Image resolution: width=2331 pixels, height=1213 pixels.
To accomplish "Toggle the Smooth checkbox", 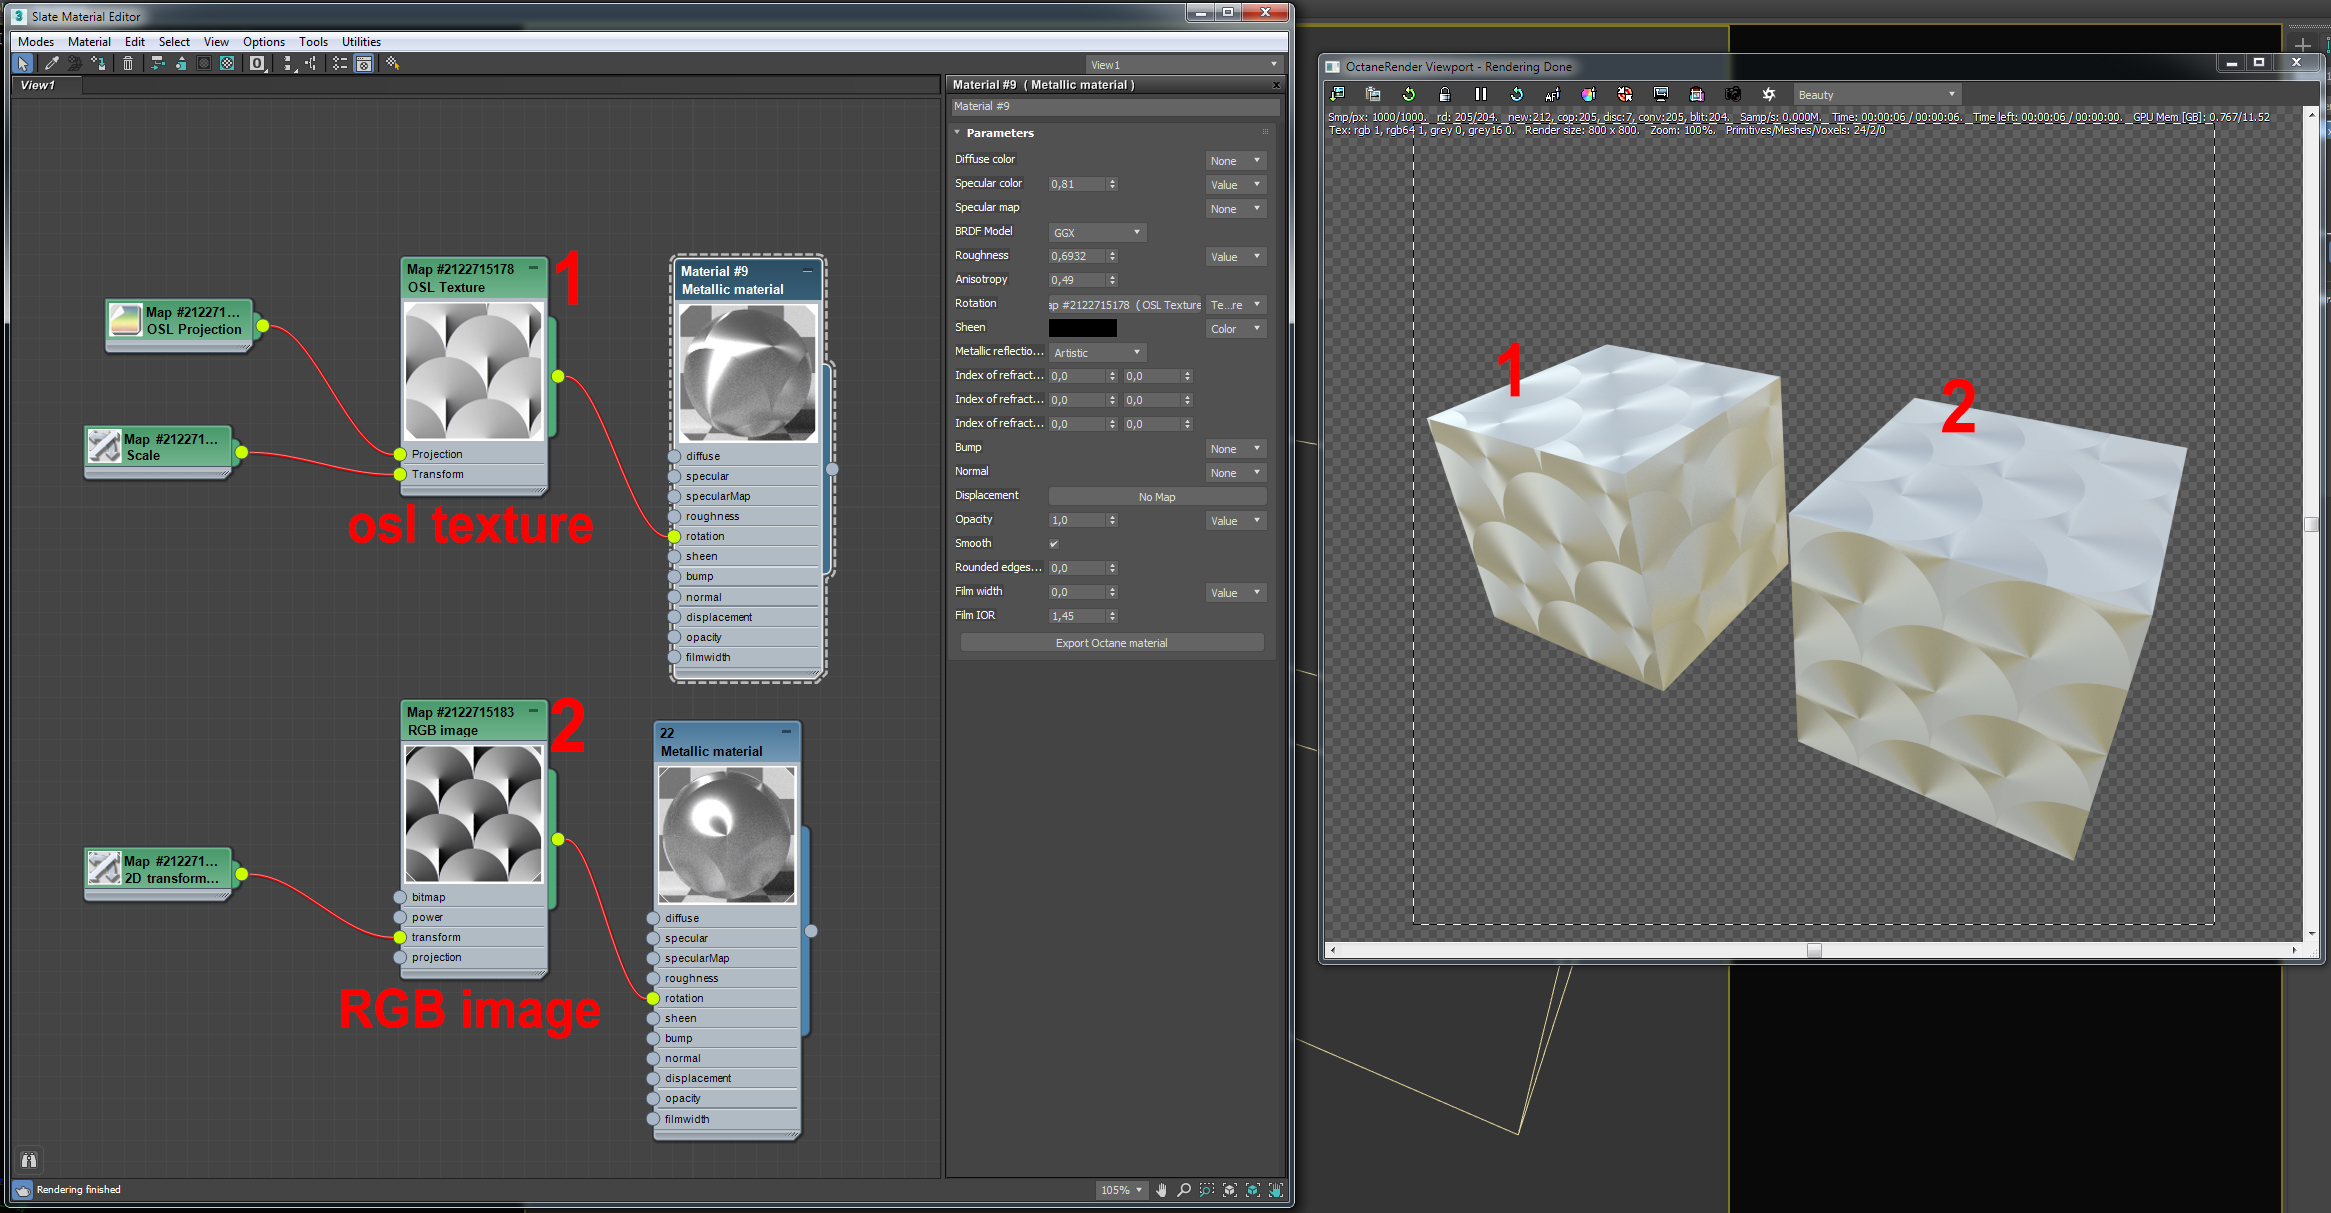I will [1054, 544].
